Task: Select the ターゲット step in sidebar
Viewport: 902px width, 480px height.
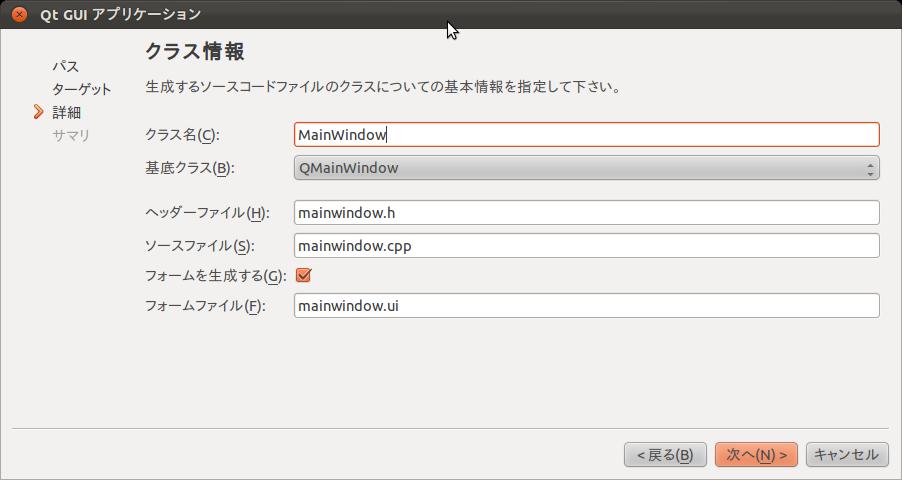Action: (x=82, y=89)
